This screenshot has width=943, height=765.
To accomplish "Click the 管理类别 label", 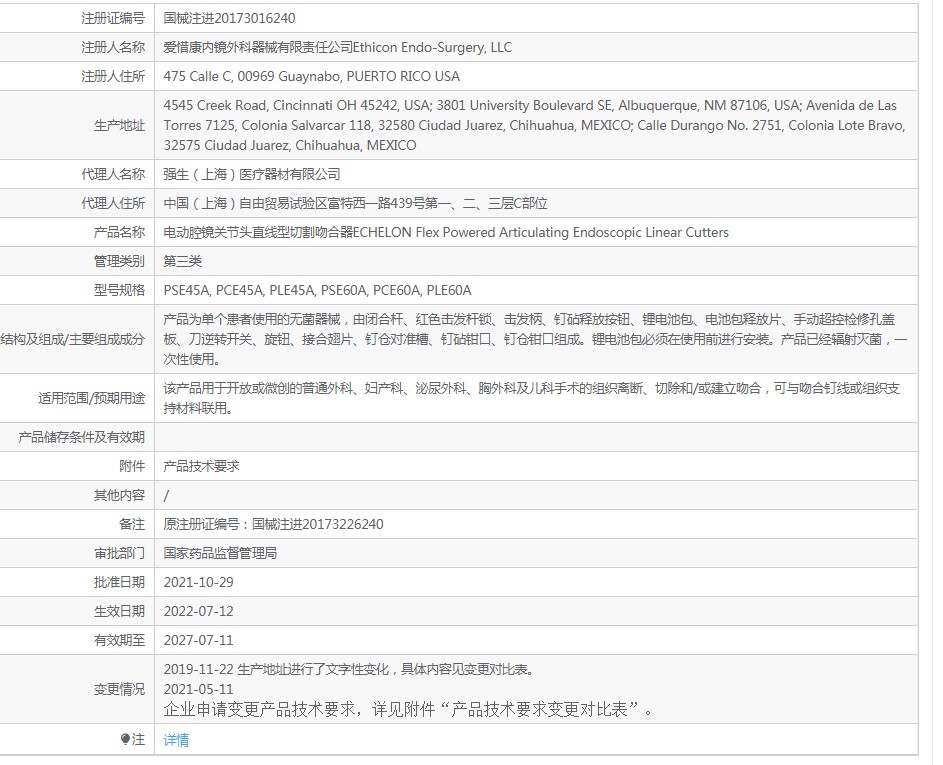I will coord(119,261).
